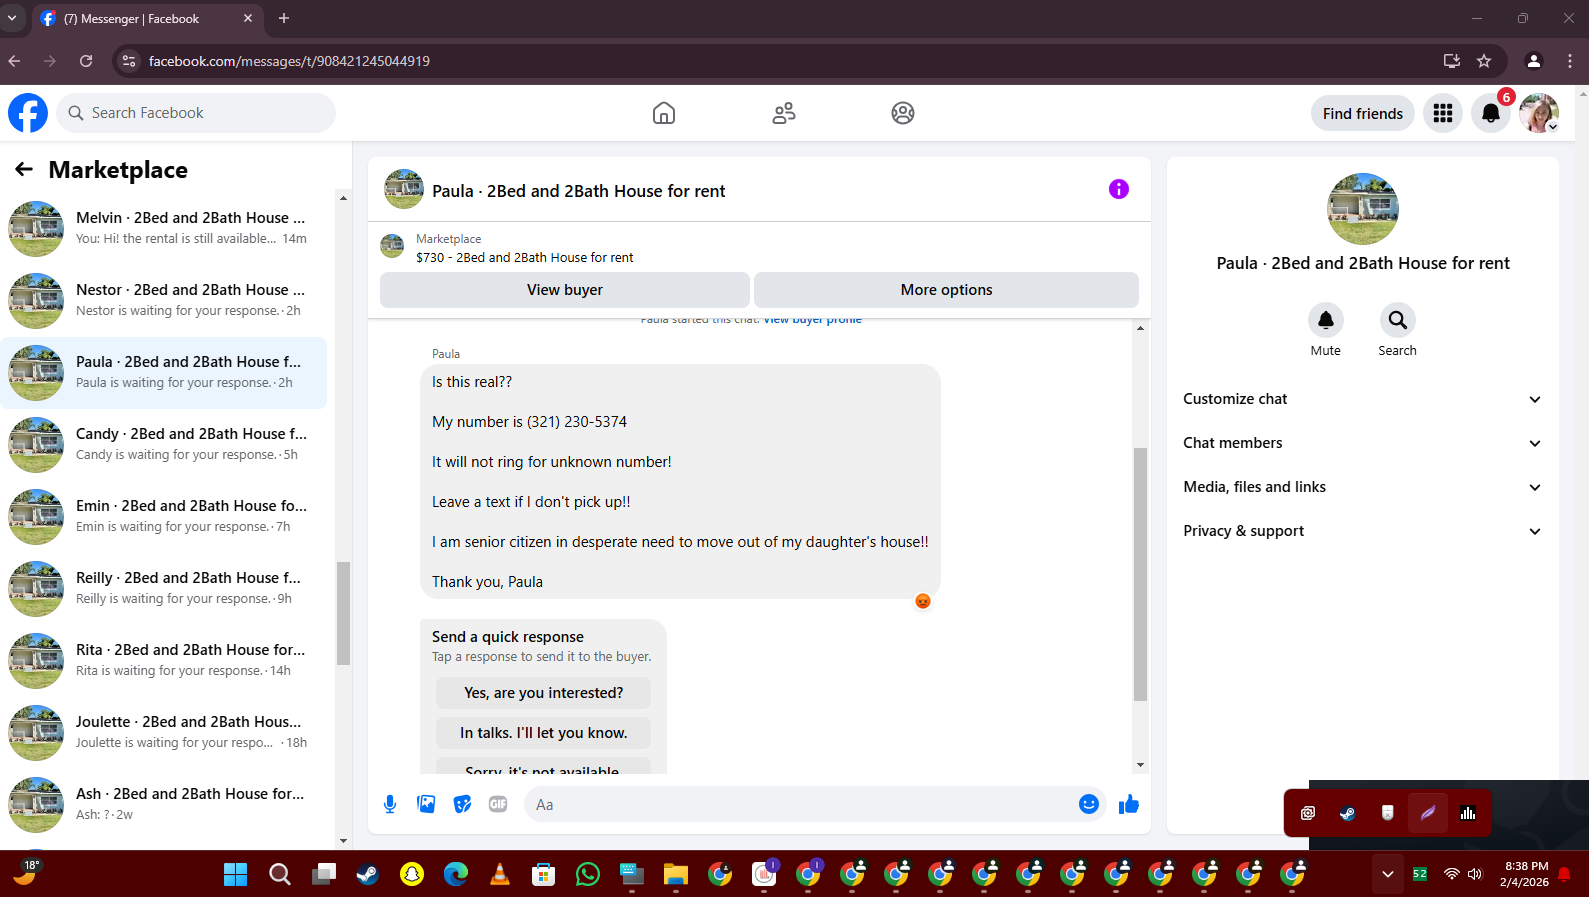Expand Chat members section
The image size is (1589, 897).
(1363, 443)
